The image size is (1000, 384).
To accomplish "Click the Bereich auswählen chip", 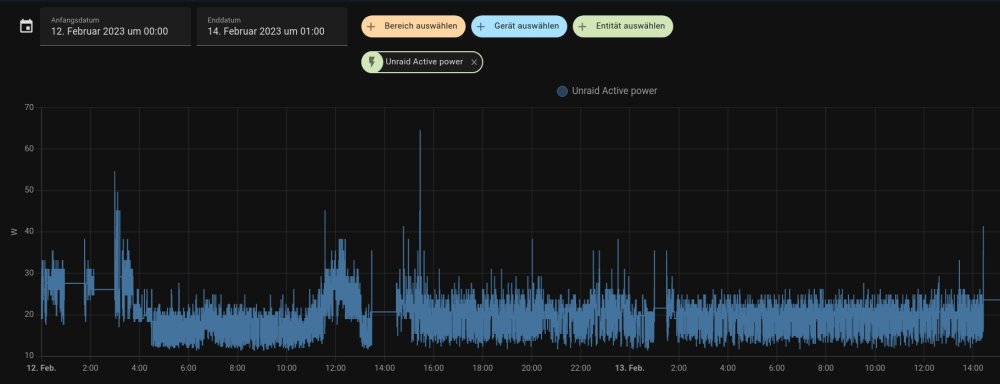I will pos(413,26).
